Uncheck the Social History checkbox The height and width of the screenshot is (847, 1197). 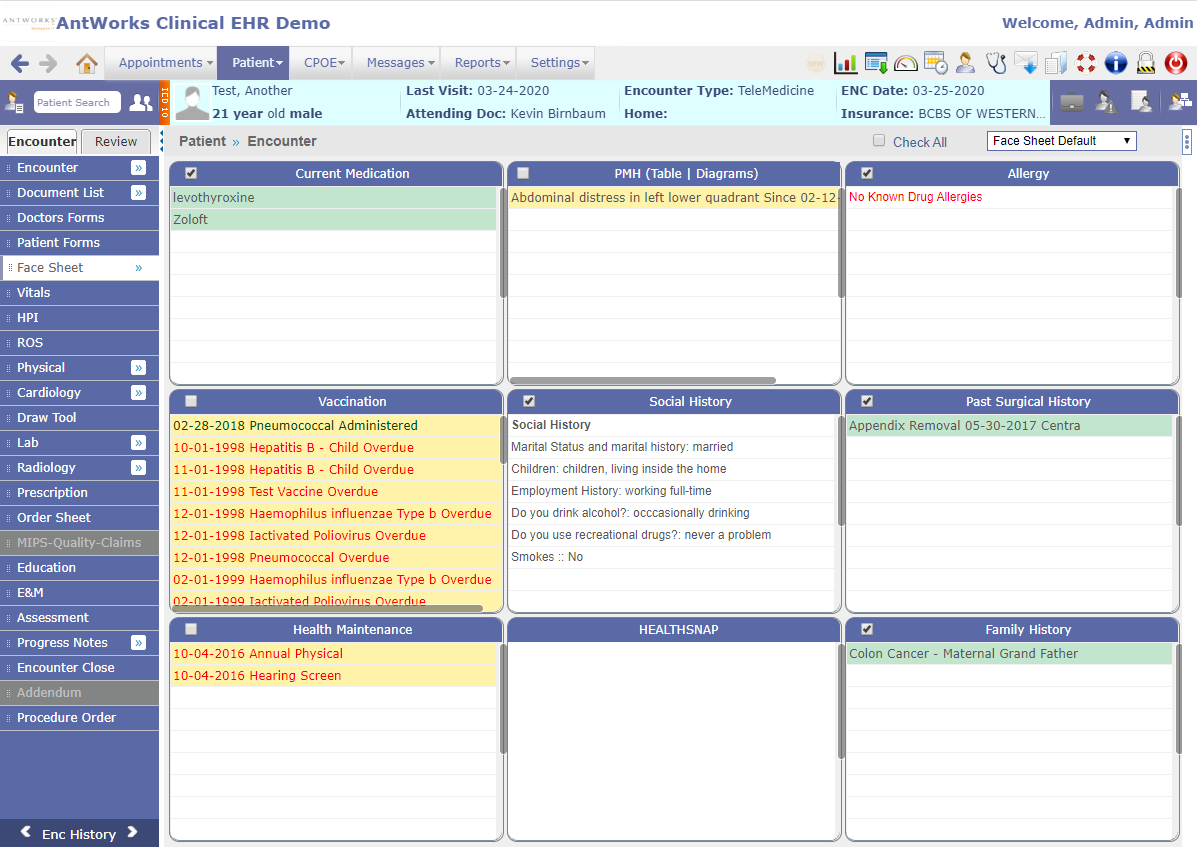[528, 401]
